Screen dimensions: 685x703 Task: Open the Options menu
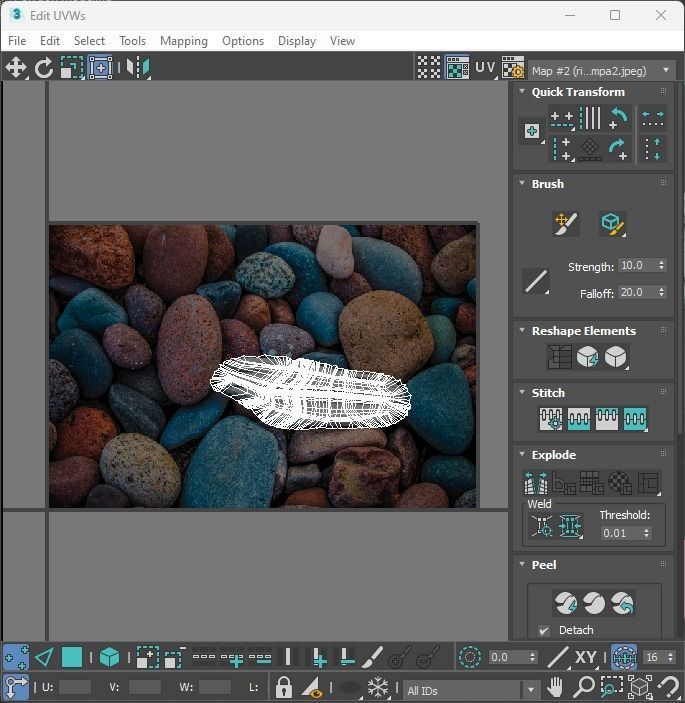click(243, 41)
